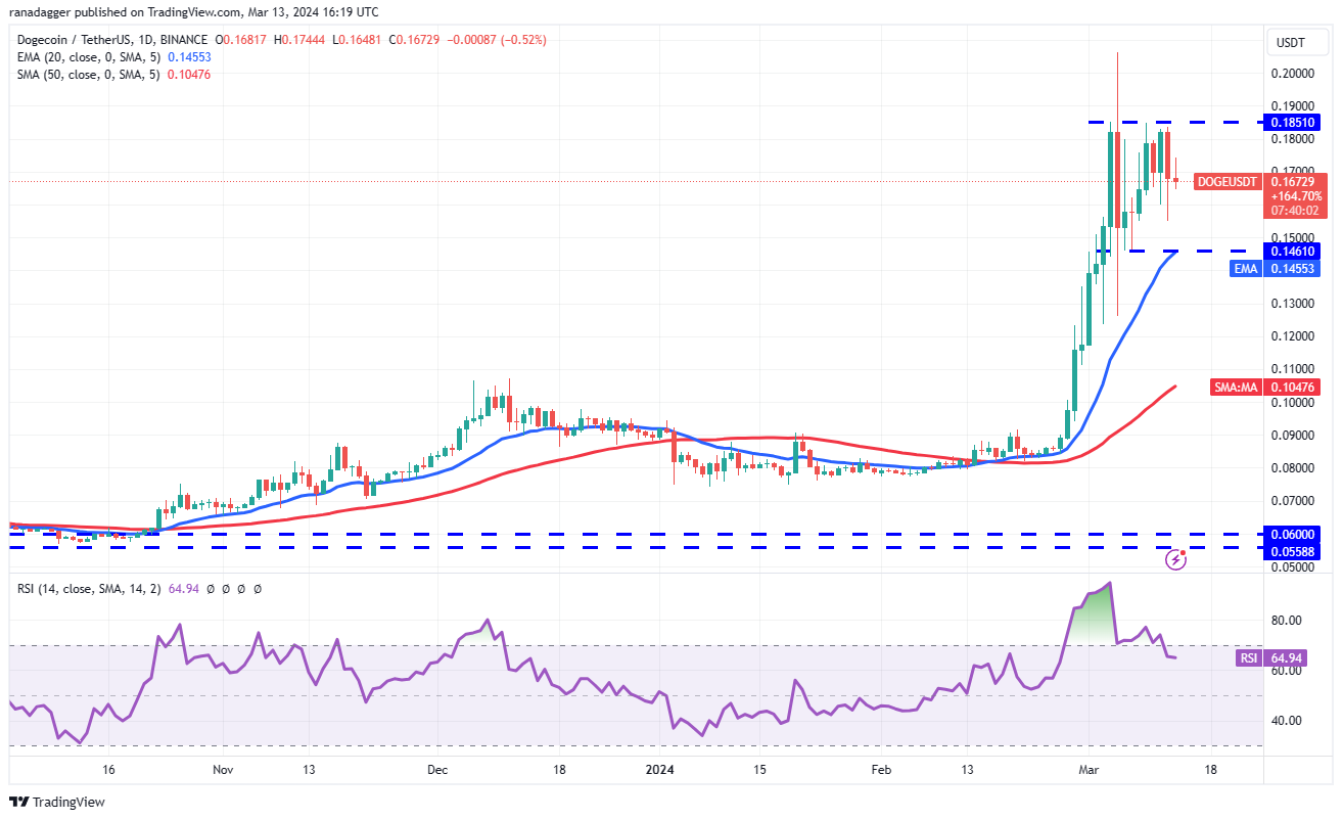The image size is (1341, 819).
Task: Click the 0.08000 price axis level
Action: pos(1292,468)
